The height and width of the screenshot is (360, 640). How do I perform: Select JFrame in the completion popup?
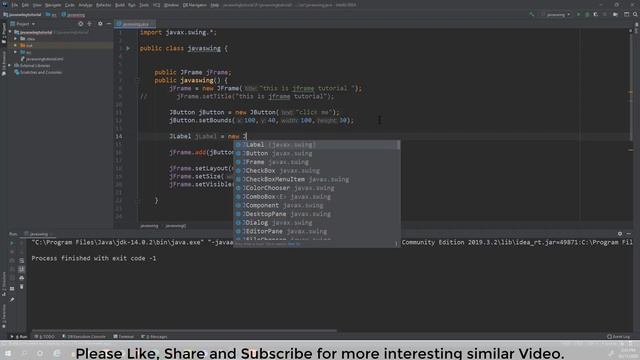point(316,162)
